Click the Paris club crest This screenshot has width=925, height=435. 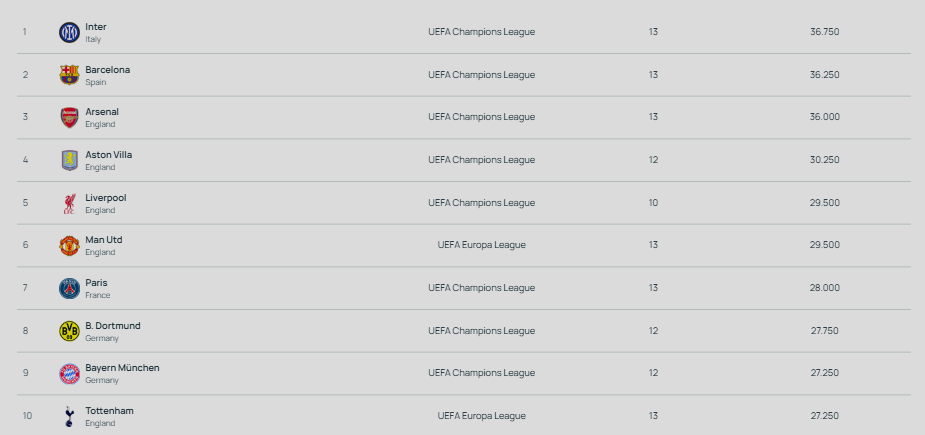click(x=69, y=288)
